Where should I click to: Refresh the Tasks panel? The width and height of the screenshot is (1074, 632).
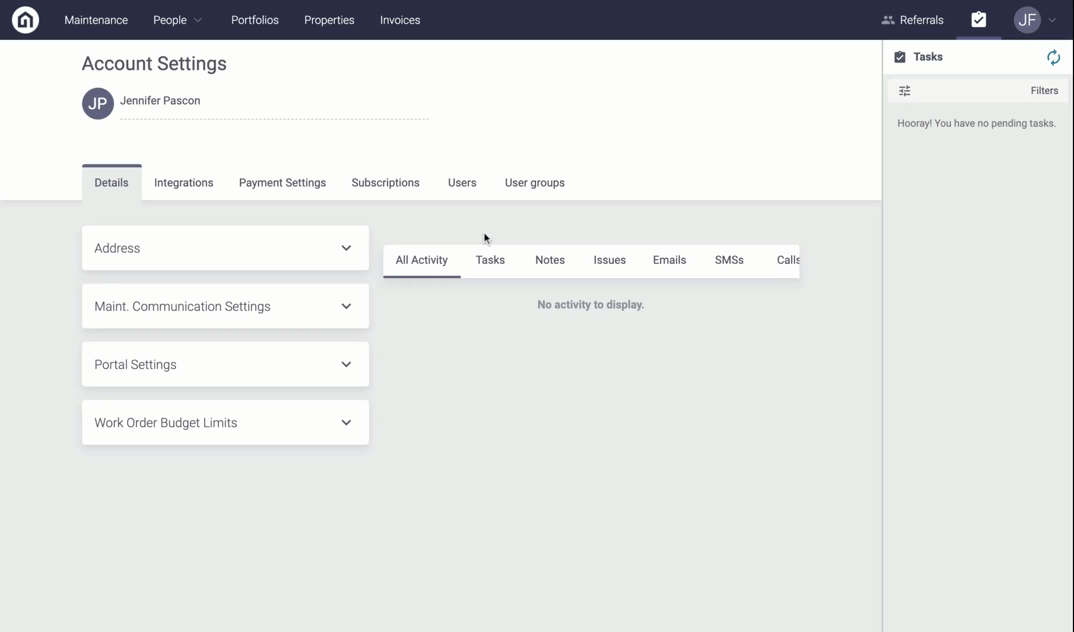pyautogui.click(x=1053, y=57)
